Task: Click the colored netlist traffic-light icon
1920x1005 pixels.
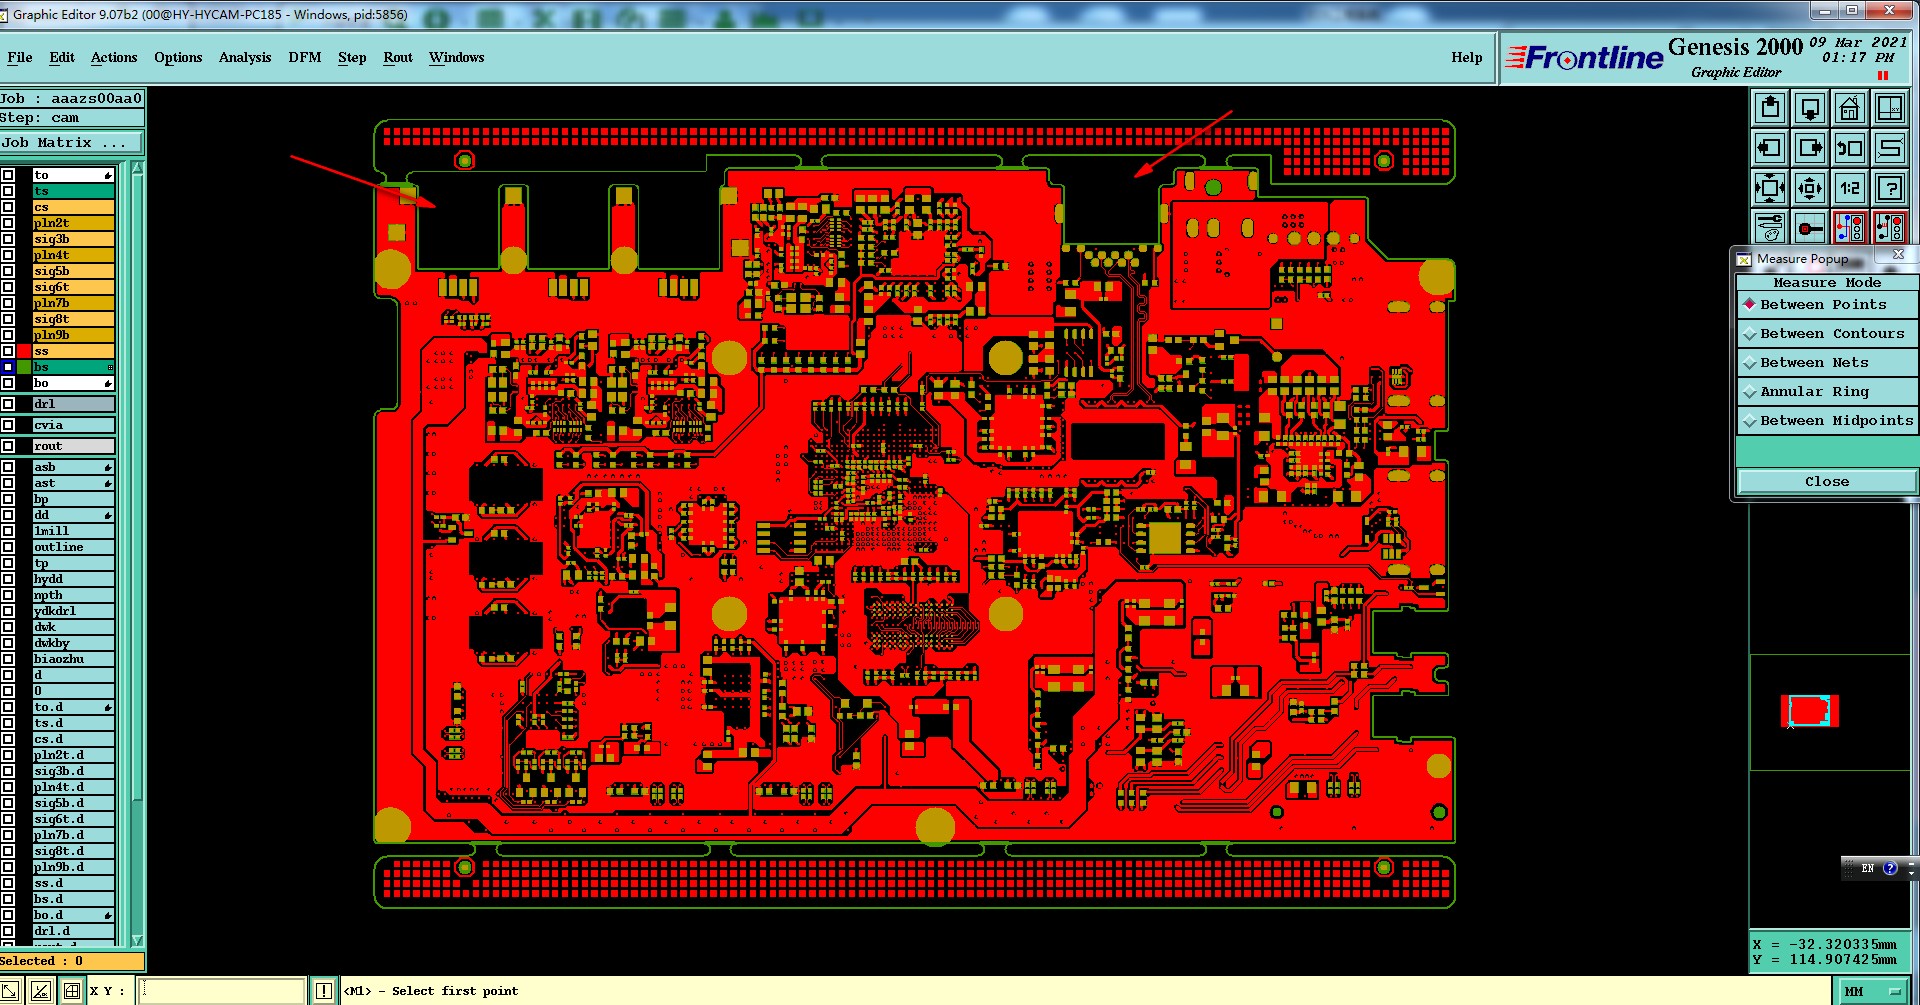Action: click(x=1850, y=228)
